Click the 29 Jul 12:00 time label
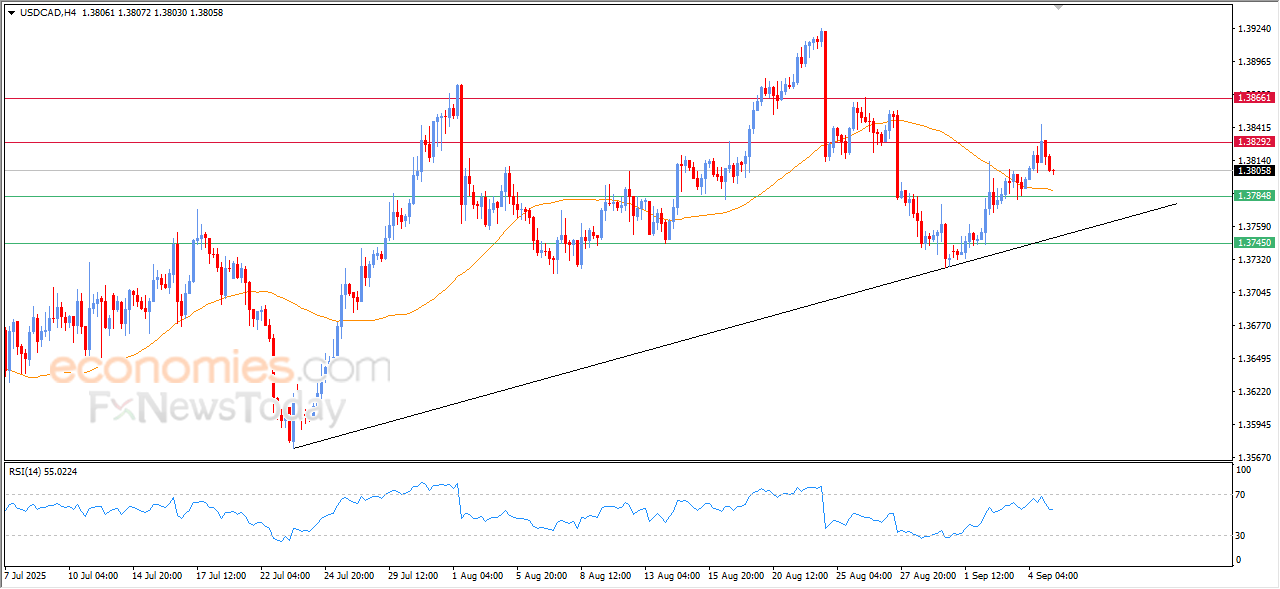1280x589 pixels. tap(413, 576)
